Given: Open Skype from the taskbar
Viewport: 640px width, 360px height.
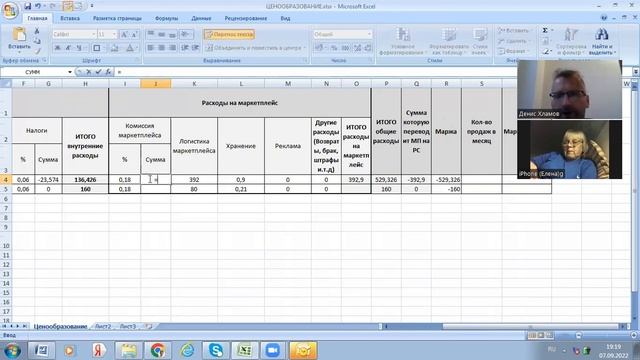Looking at the screenshot, I should (216, 350).
